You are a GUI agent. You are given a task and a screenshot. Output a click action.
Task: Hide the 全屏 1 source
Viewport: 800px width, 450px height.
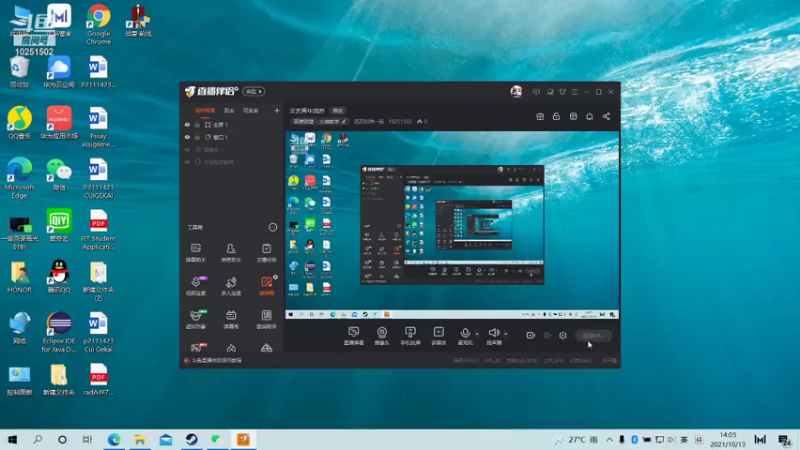(187, 124)
